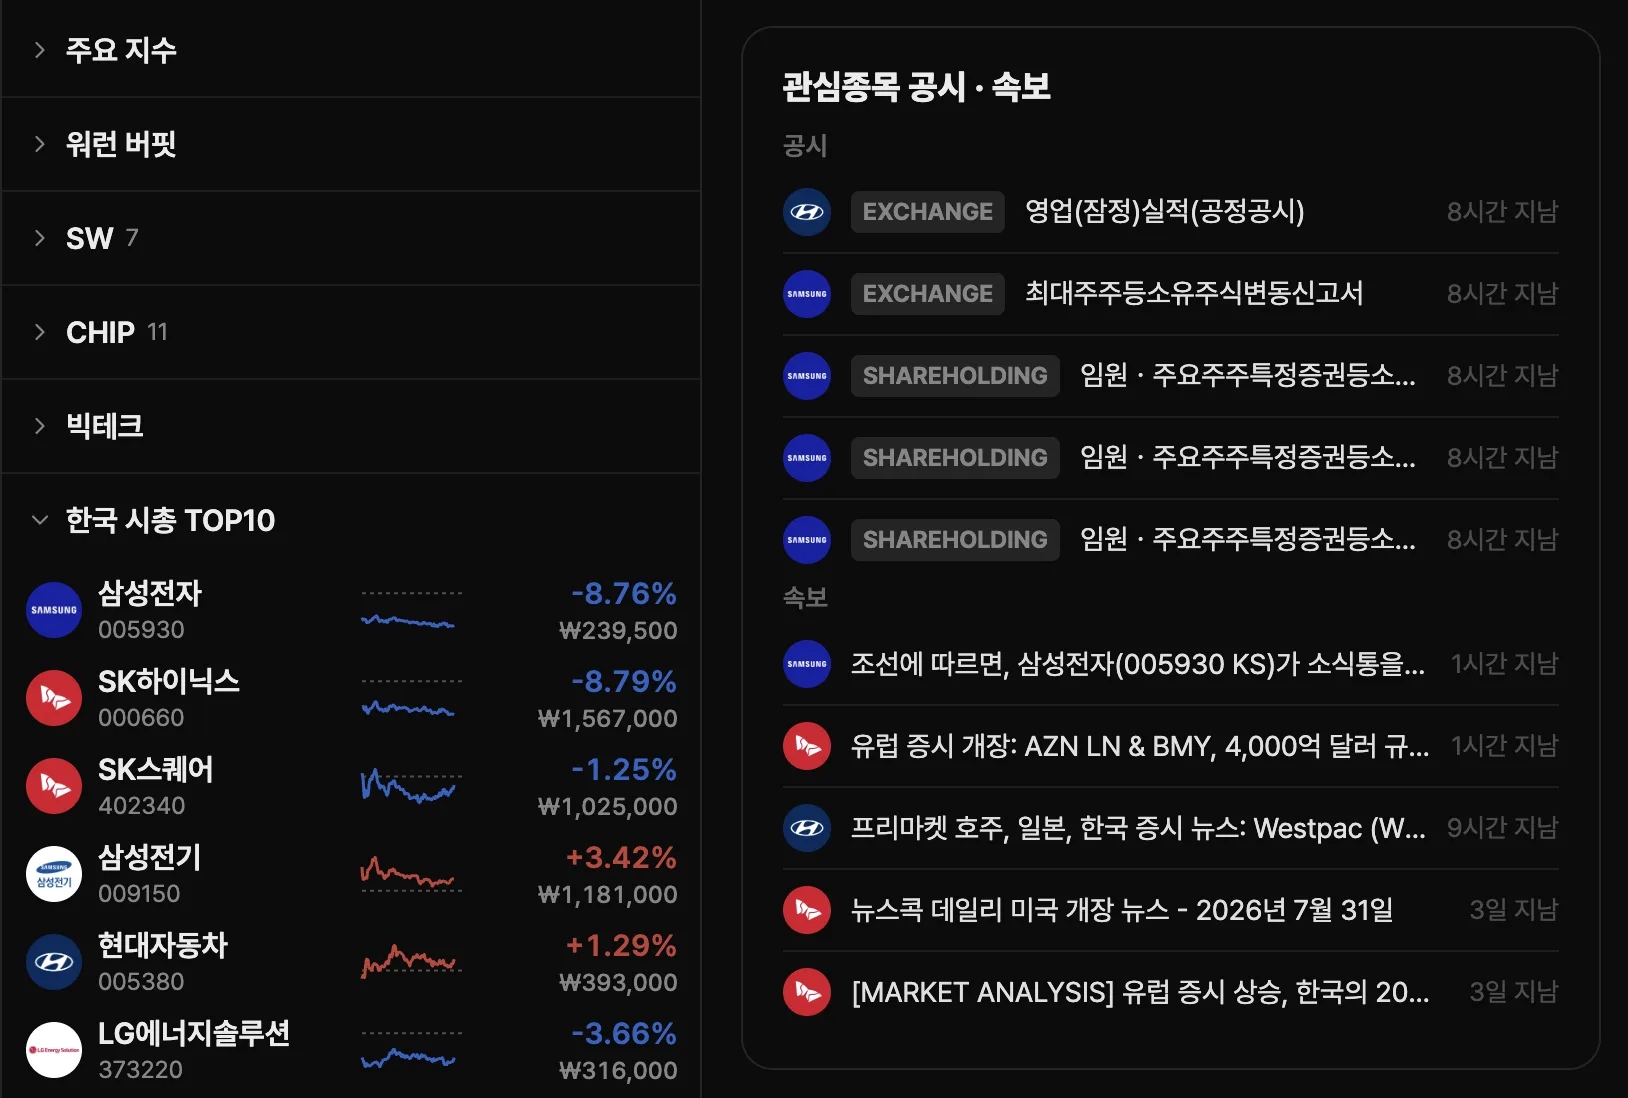The height and width of the screenshot is (1098, 1628).
Task: Click the -8.79% change for SK하이닉스
Action: click(624, 682)
